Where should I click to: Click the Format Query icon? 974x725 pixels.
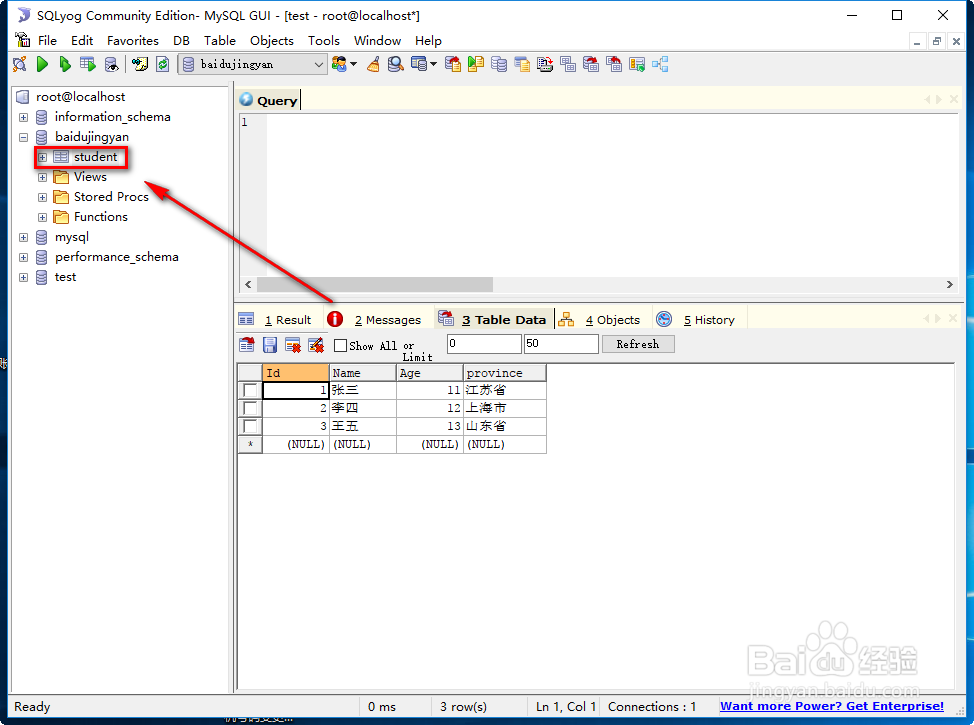pyautogui.click(x=140, y=64)
